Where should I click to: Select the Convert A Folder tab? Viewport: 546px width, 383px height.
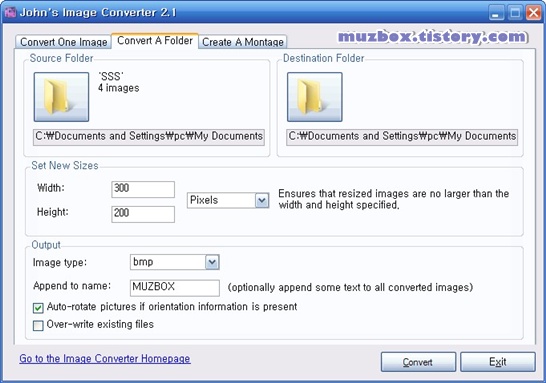[x=155, y=41]
